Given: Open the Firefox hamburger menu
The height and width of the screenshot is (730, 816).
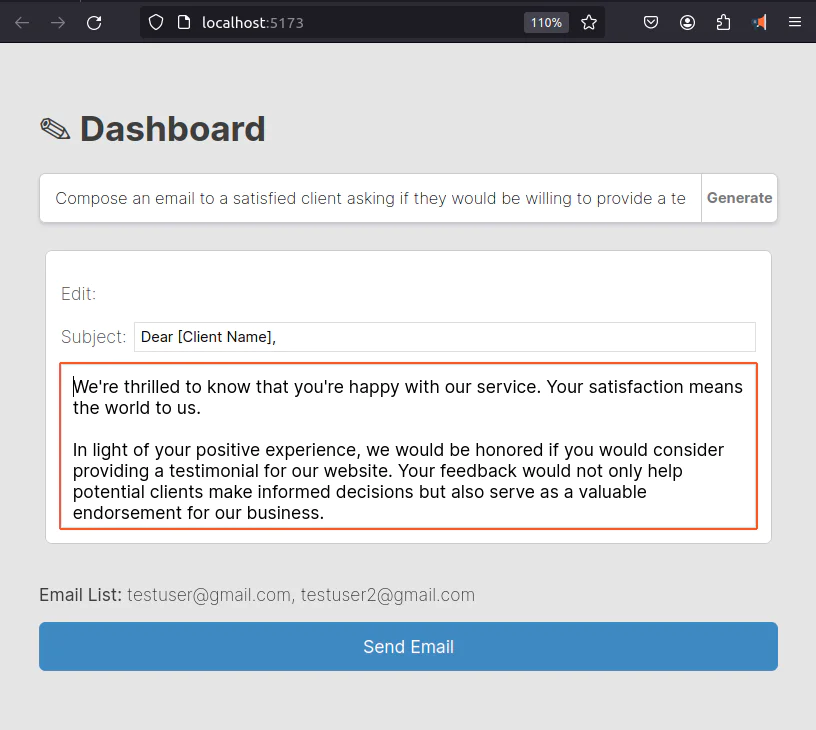Looking at the screenshot, I should point(795,22).
